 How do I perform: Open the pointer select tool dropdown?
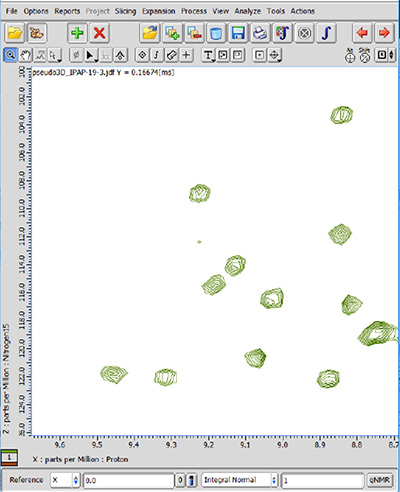point(54,55)
